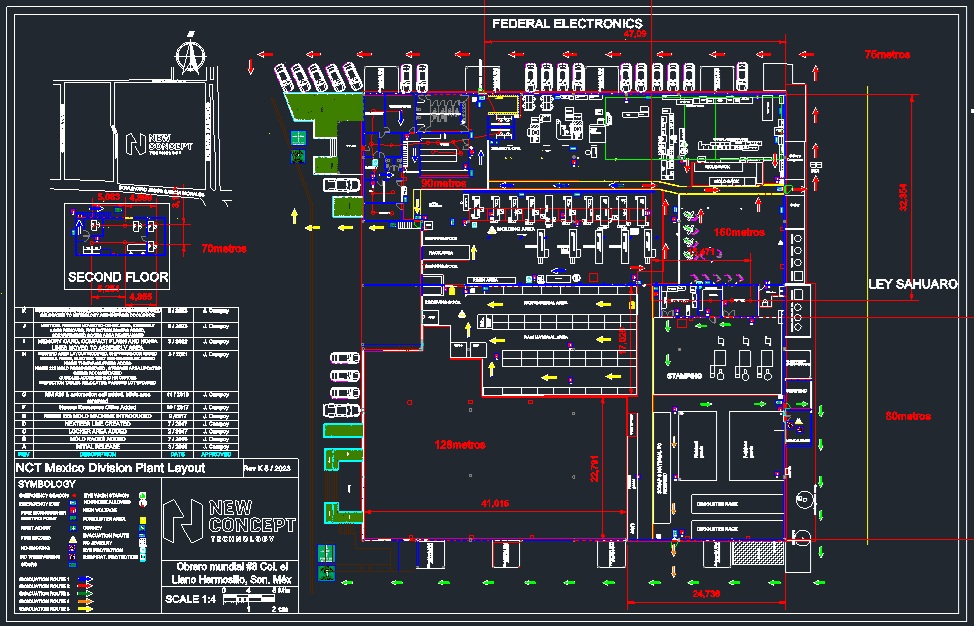Image resolution: width=974 pixels, height=626 pixels.
Task: Select the 128metros annotation
Action: 460,445
